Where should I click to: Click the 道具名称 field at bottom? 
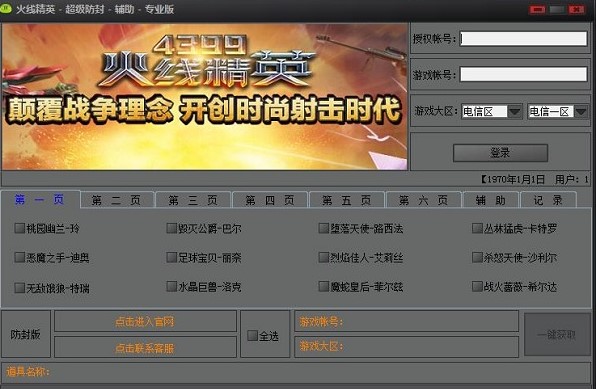click(296, 372)
